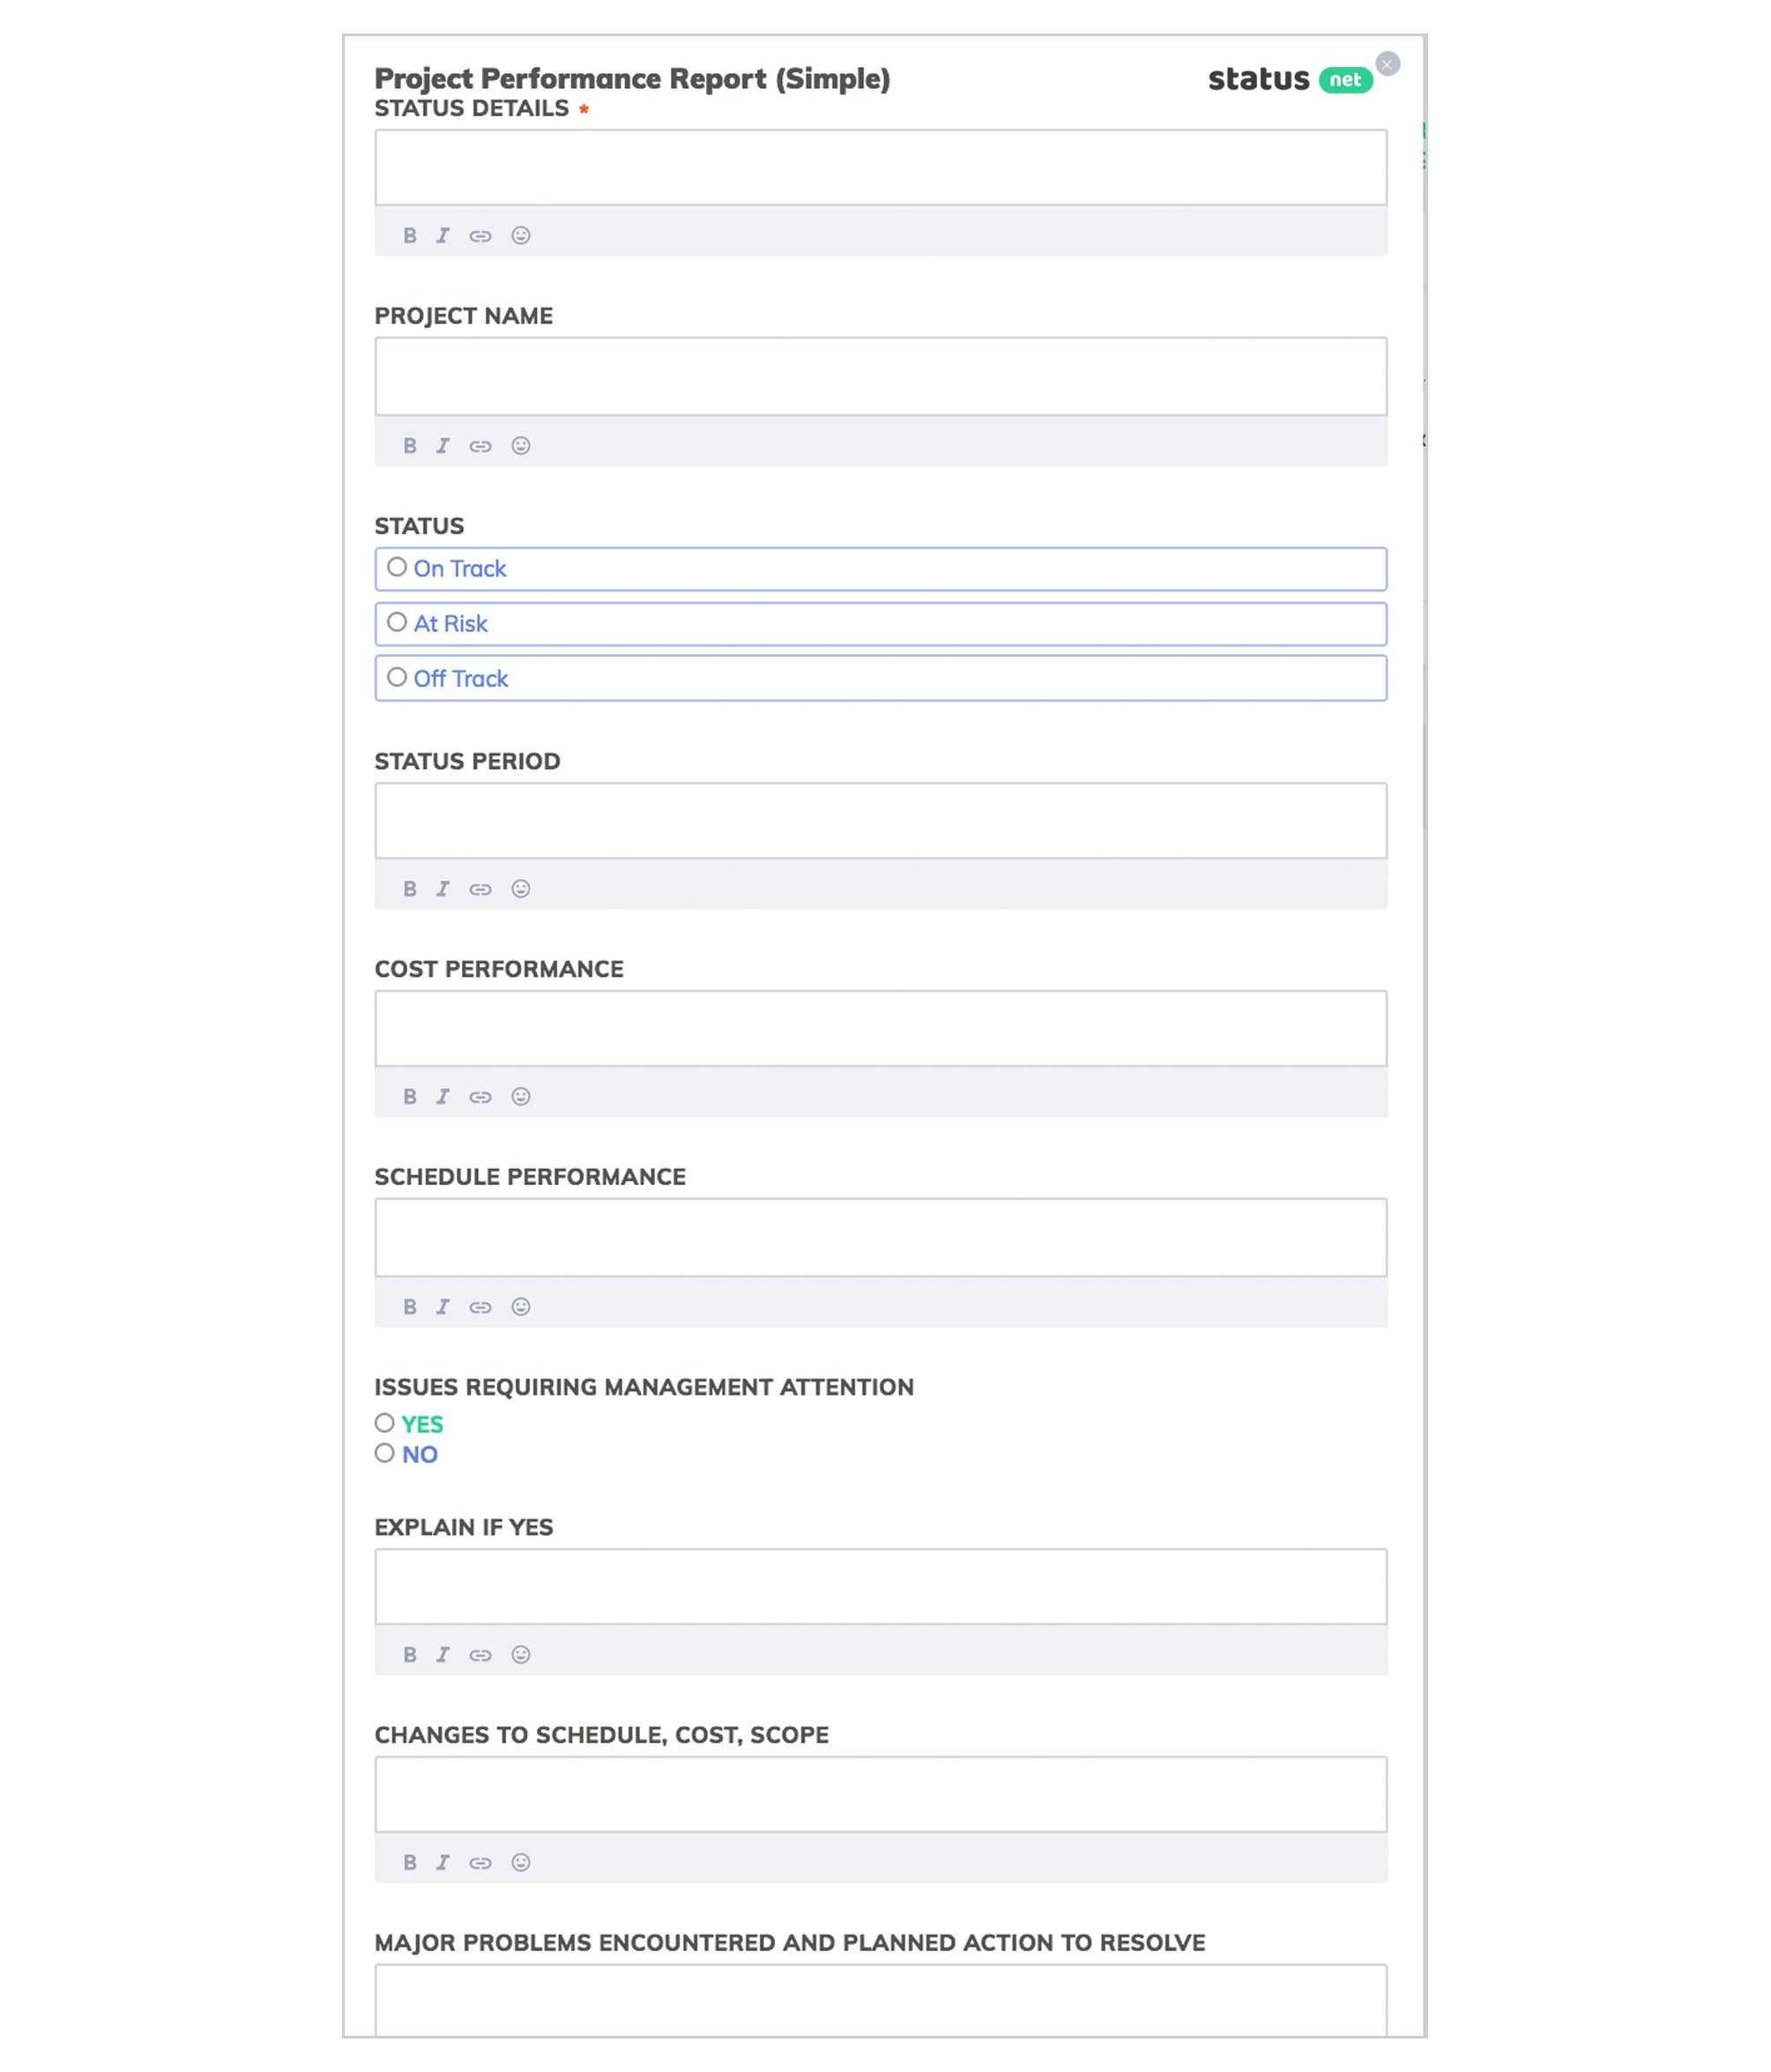The height and width of the screenshot is (2072, 1771).
Task: Click the Cost Performance text area
Action: [x=881, y=1026]
